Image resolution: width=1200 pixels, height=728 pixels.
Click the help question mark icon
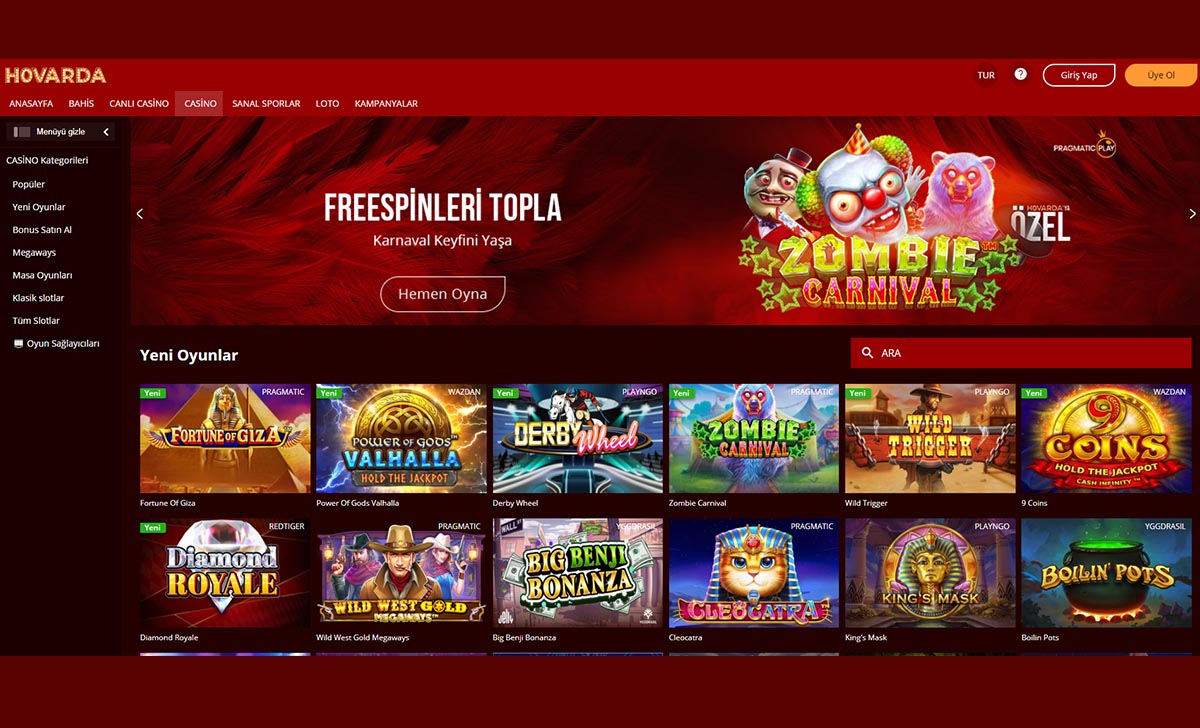tap(1020, 74)
